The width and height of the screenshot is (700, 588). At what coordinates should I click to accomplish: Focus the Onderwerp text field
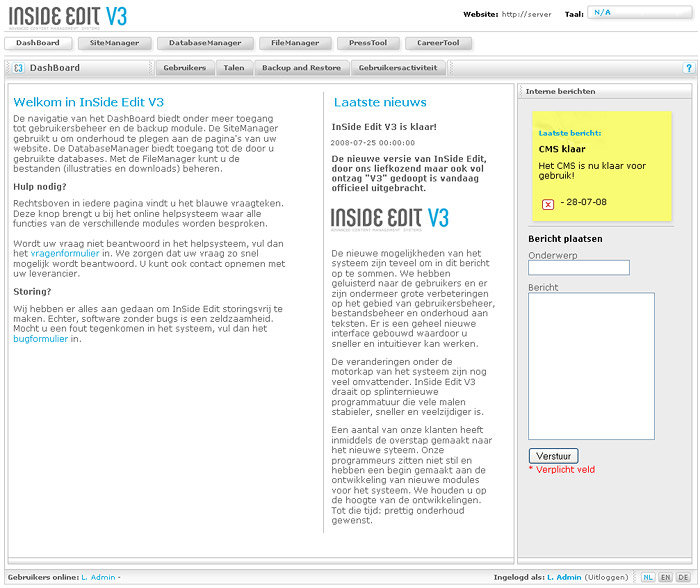tap(578, 268)
